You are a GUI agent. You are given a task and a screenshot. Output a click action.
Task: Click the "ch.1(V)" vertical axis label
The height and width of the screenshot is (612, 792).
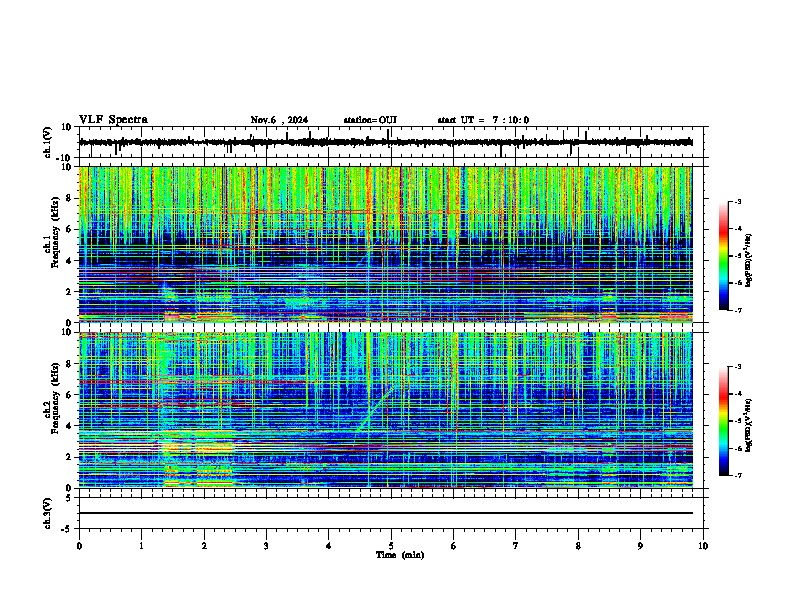coord(48,142)
